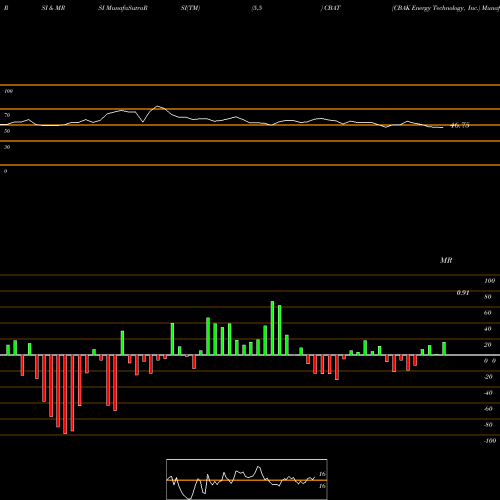Click the MR axis label -60

488,409
